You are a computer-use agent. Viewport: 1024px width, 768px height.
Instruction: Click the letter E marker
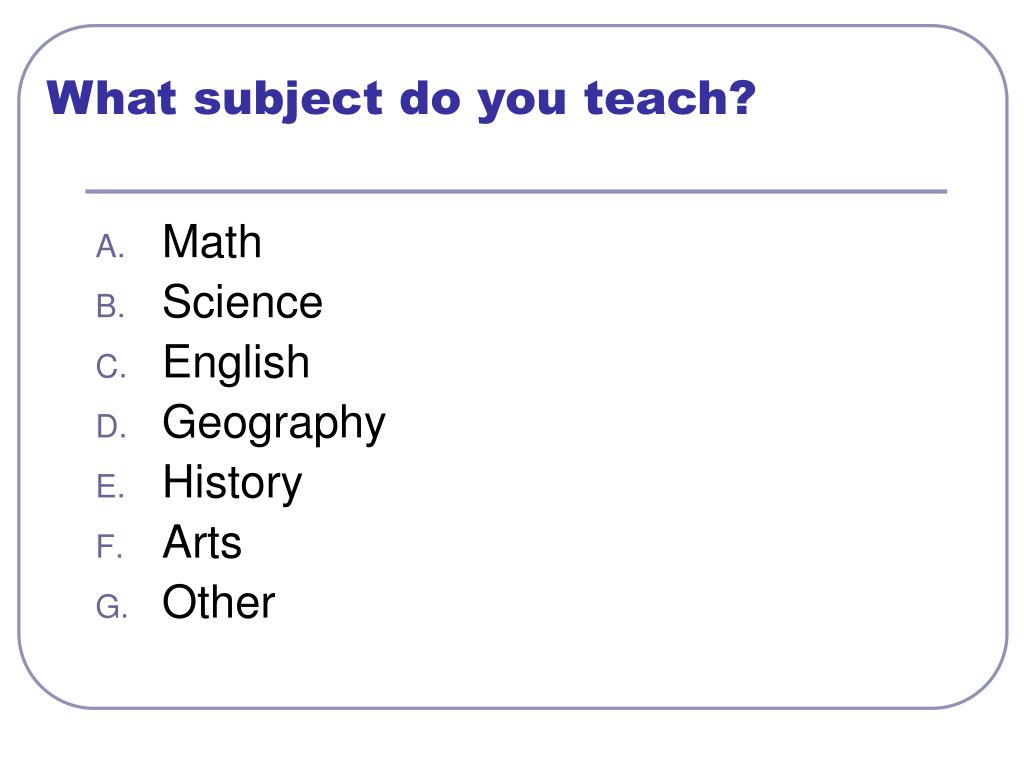(x=110, y=487)
